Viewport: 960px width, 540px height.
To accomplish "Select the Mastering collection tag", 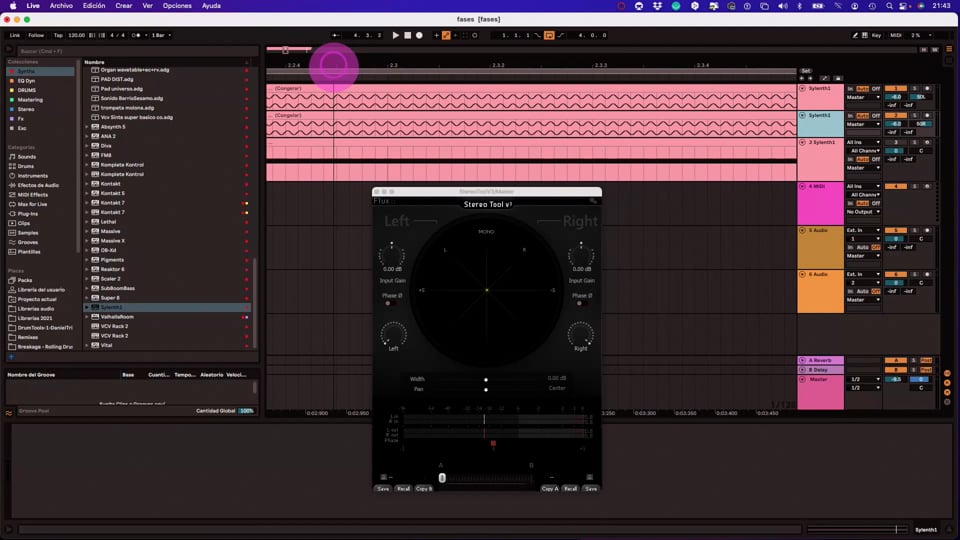I will 30,100.
